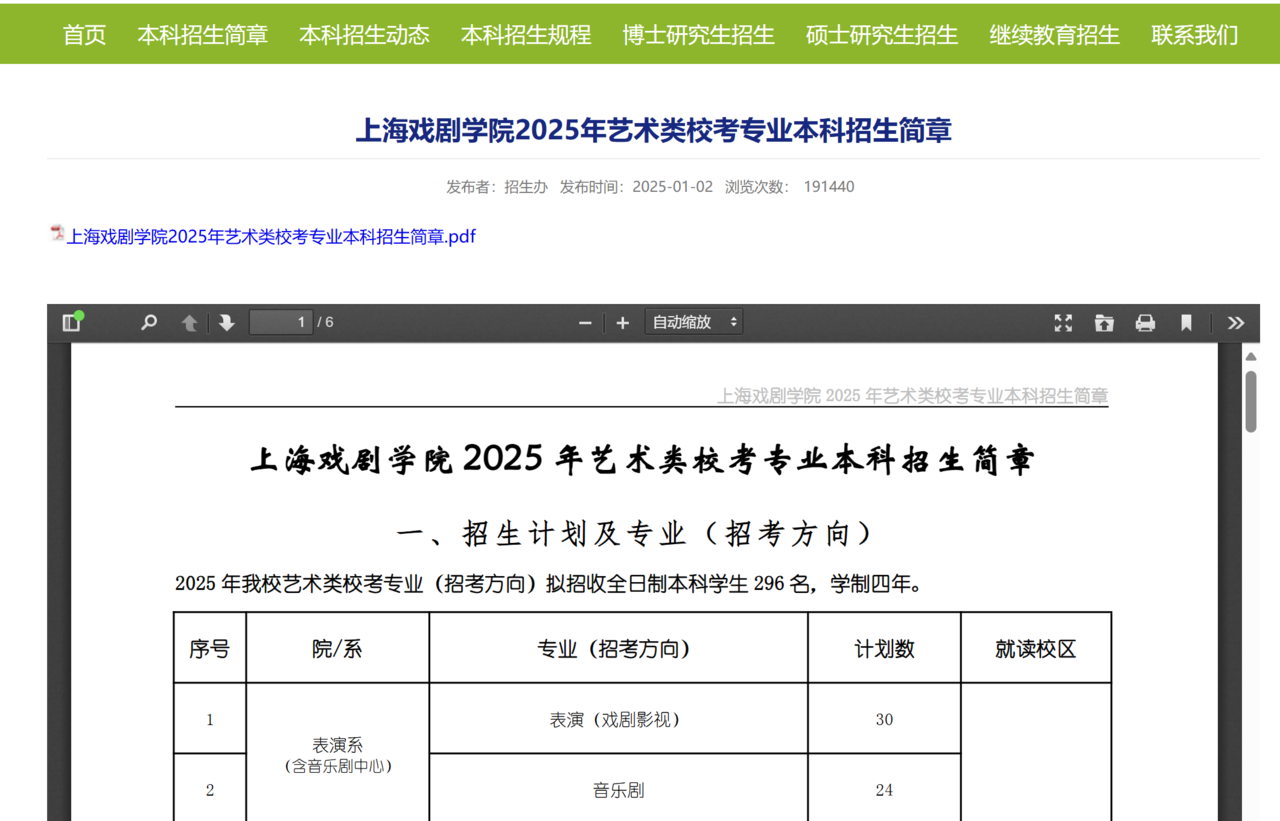The height and width of the screenshot is (821, 1280).
Task: Click the plan number 30 cell
Action: (884, 719)
